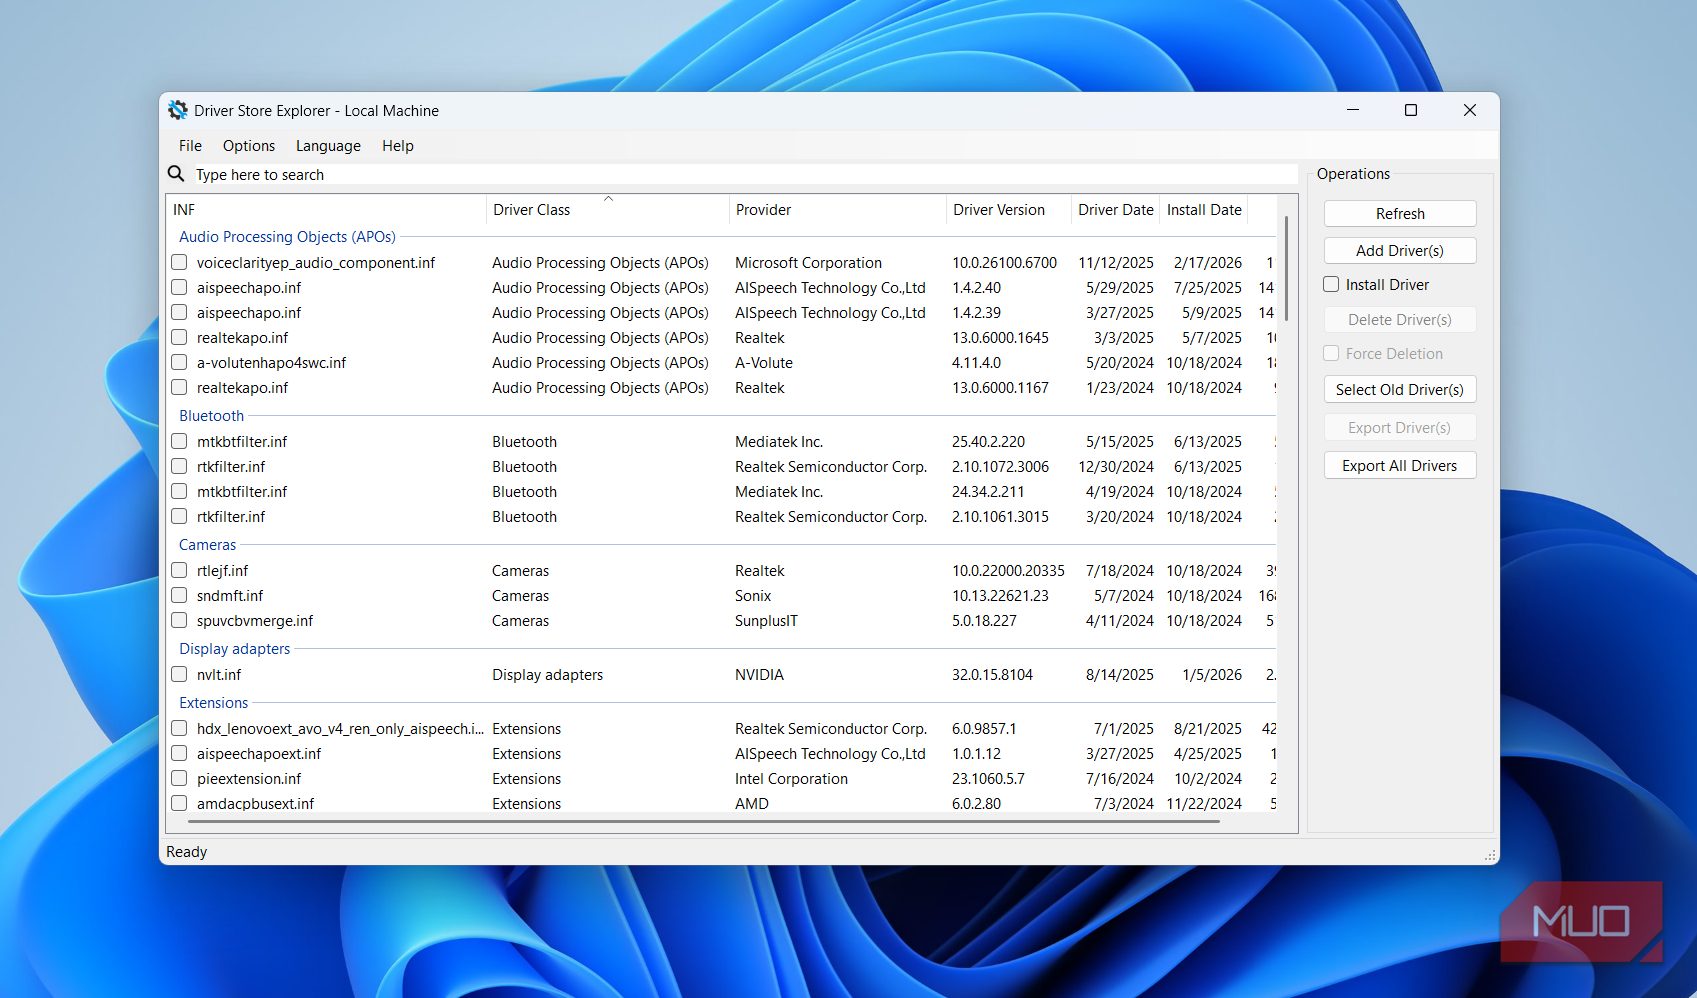This screenshot has width=1697, height=998.
Task: Click the horizontal scrollbar of the driver list
Action: click(x=703, y=822)
